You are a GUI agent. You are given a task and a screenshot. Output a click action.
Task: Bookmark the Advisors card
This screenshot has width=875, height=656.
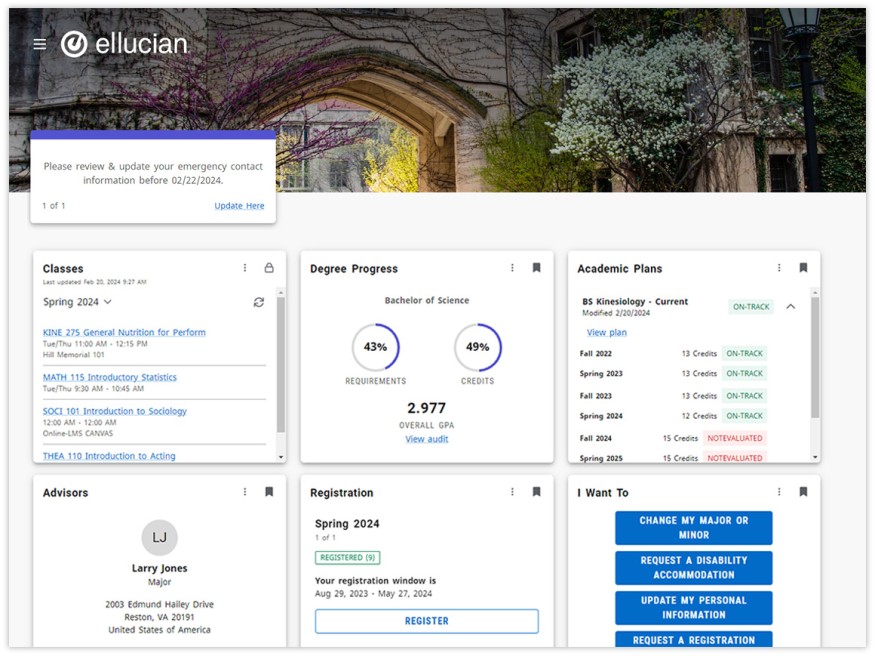pos(269,492)
